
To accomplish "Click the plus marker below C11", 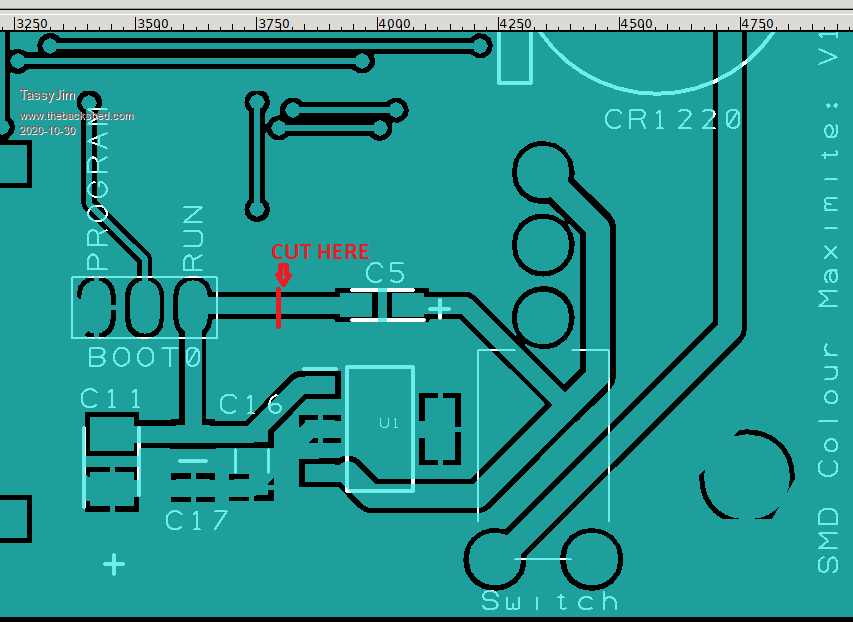I will (114, 564).
